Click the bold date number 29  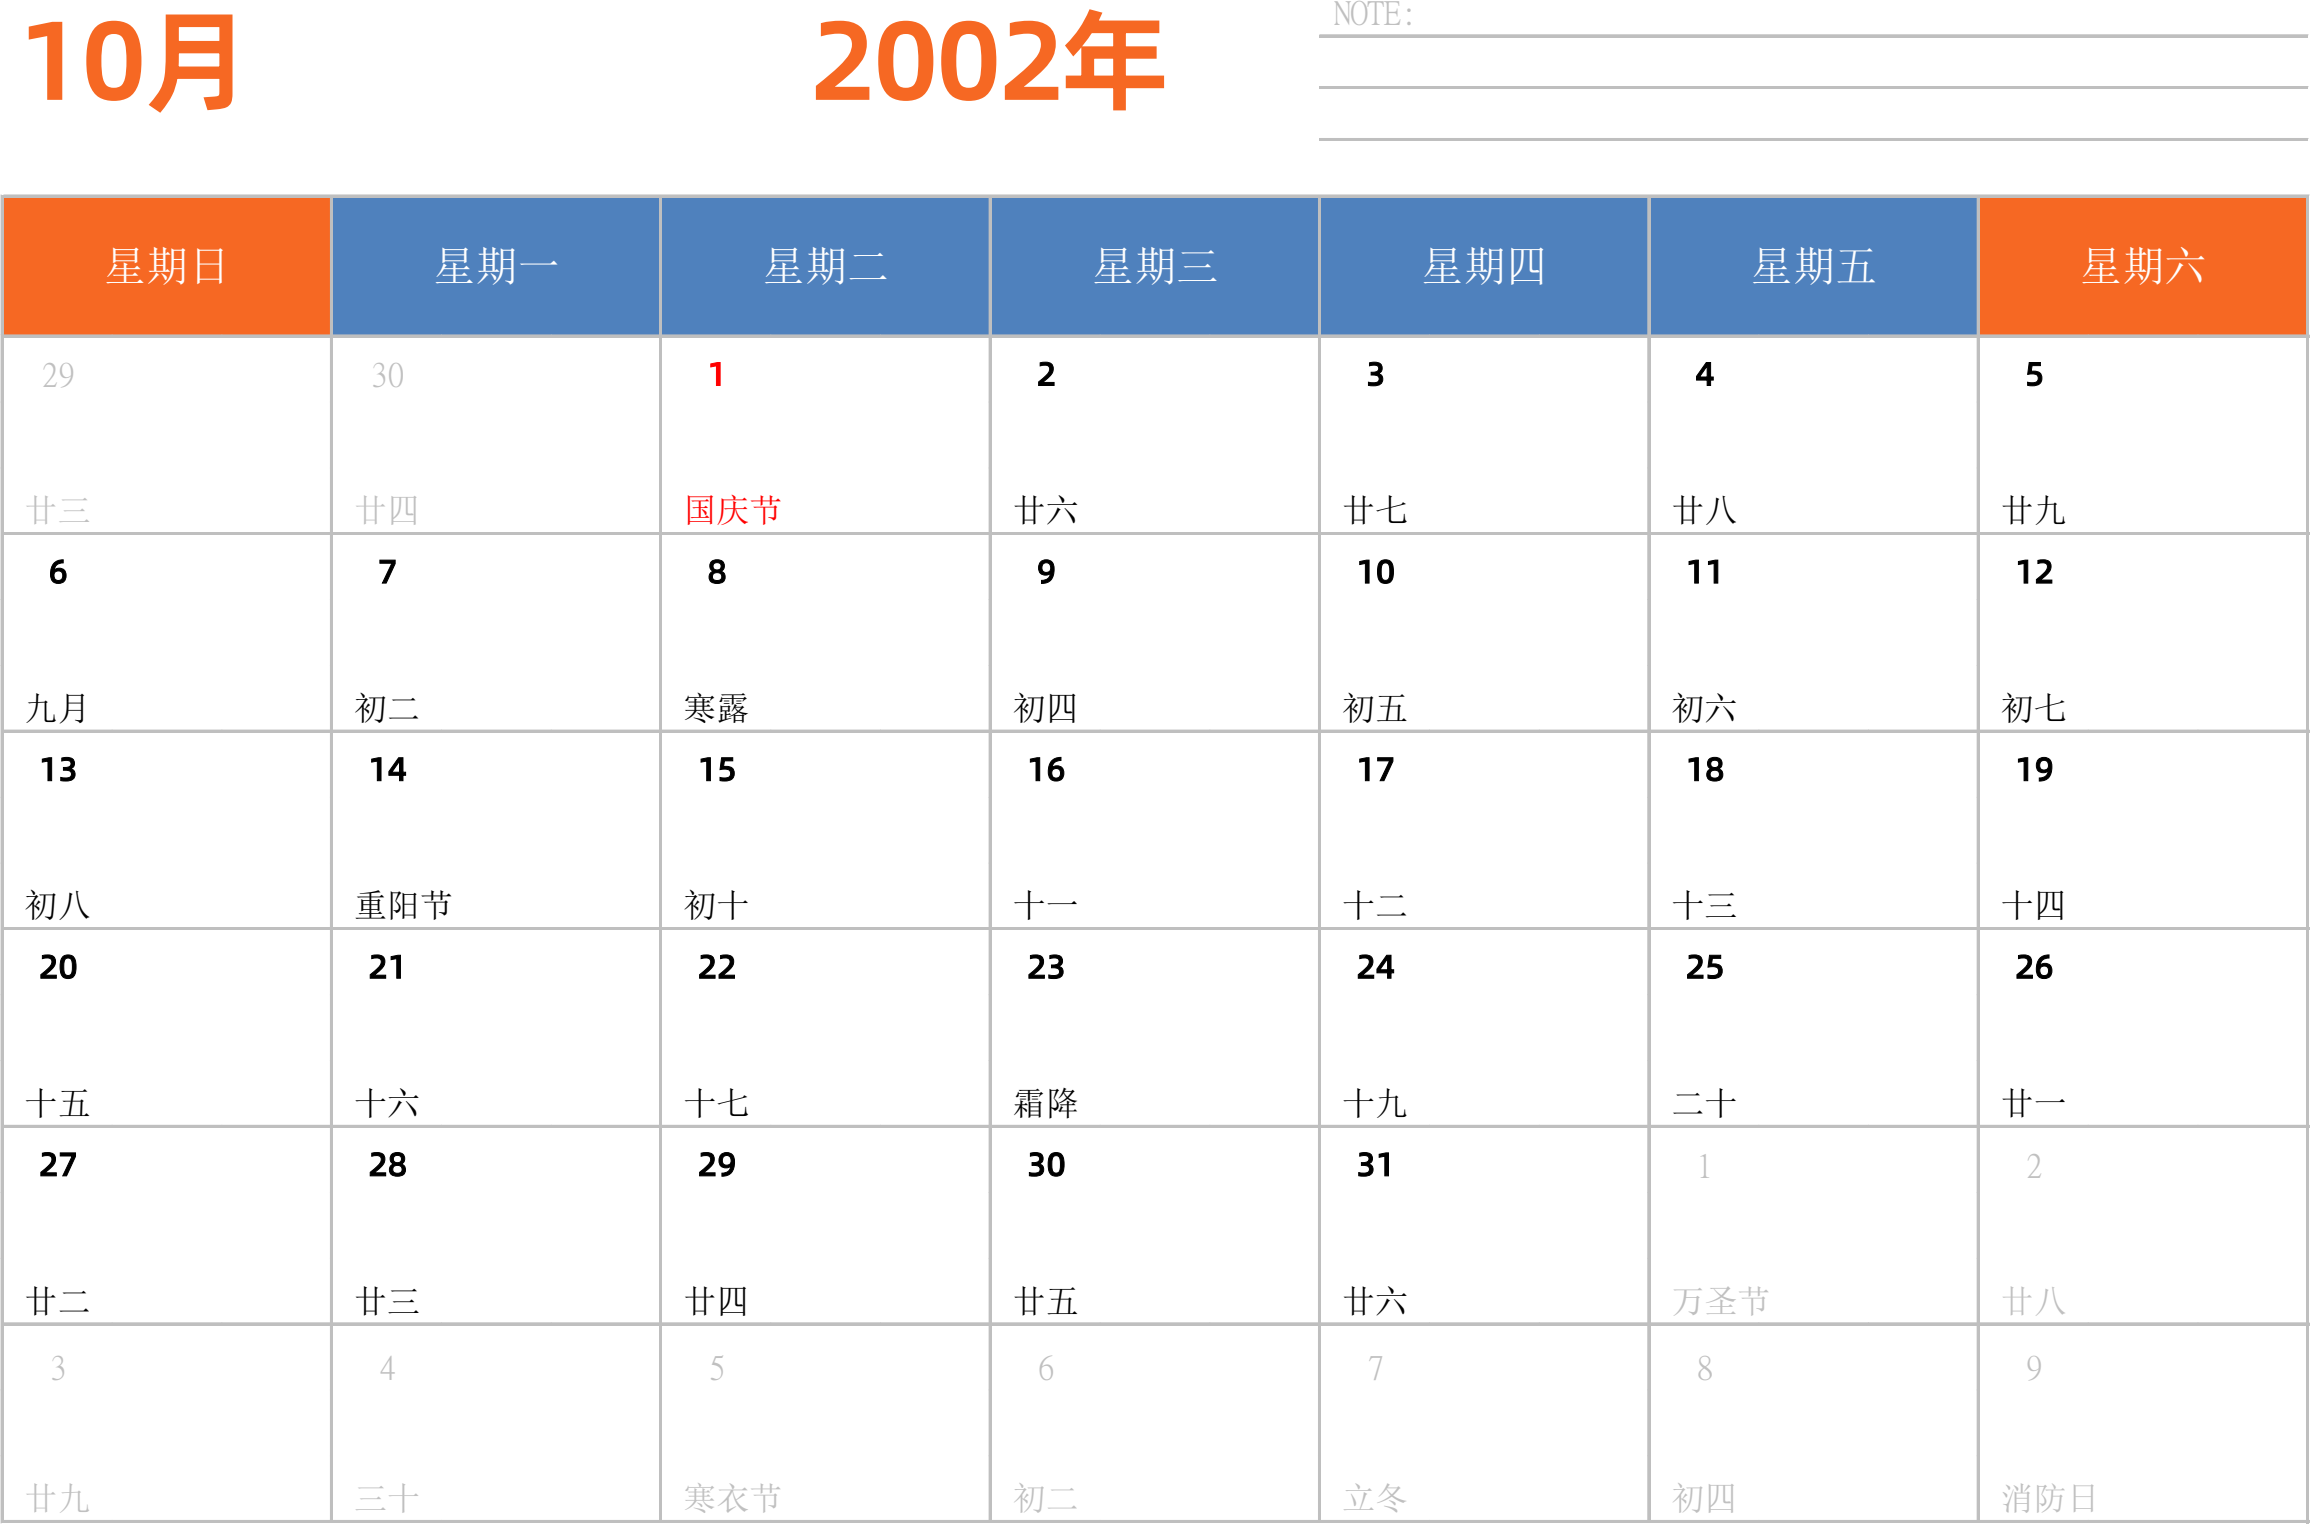click(717, 1165)
